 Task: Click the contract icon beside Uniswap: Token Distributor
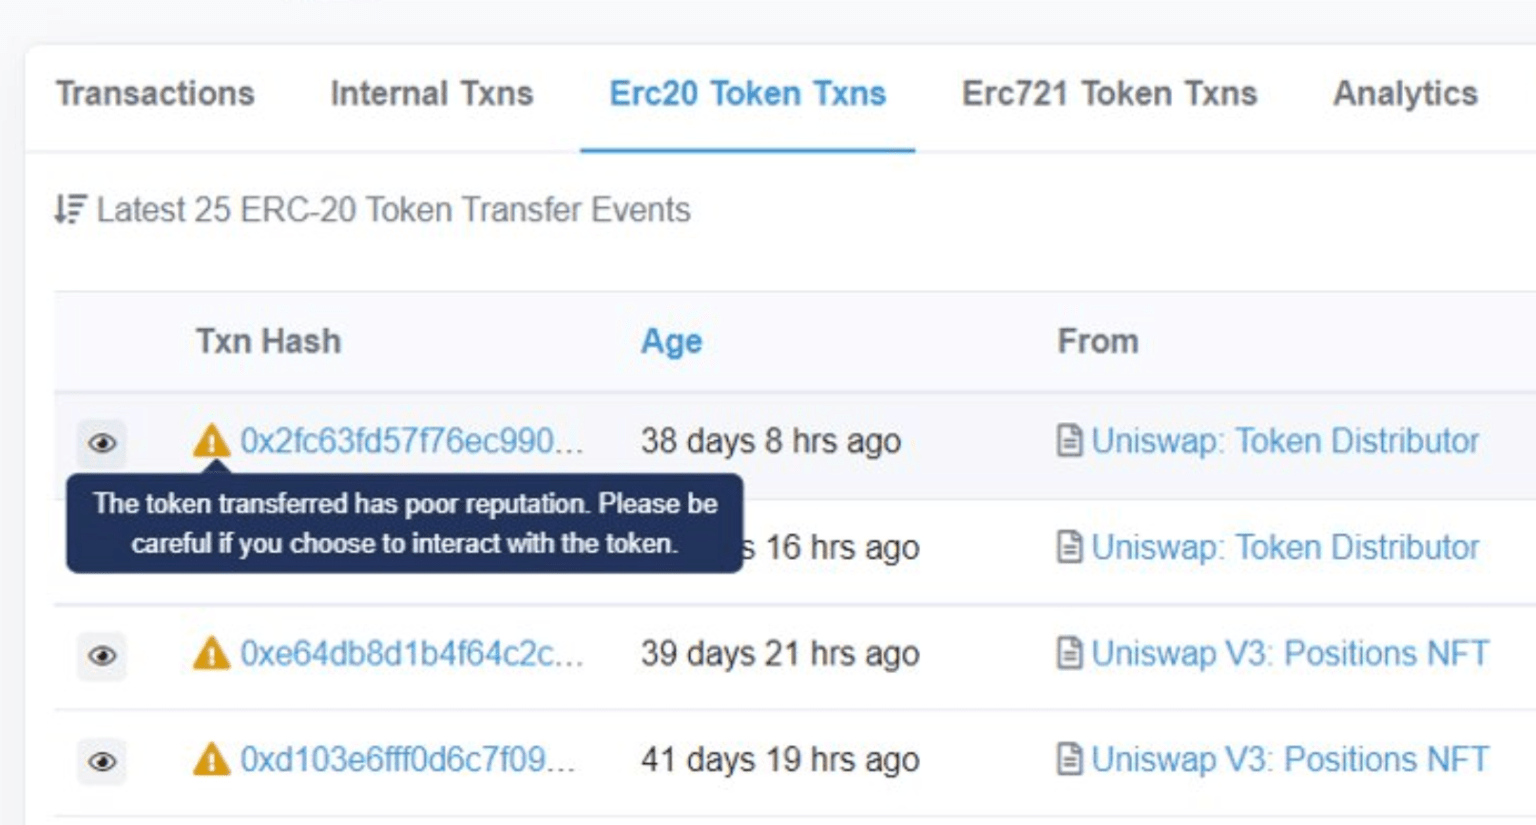click(x=1069, y=440)
